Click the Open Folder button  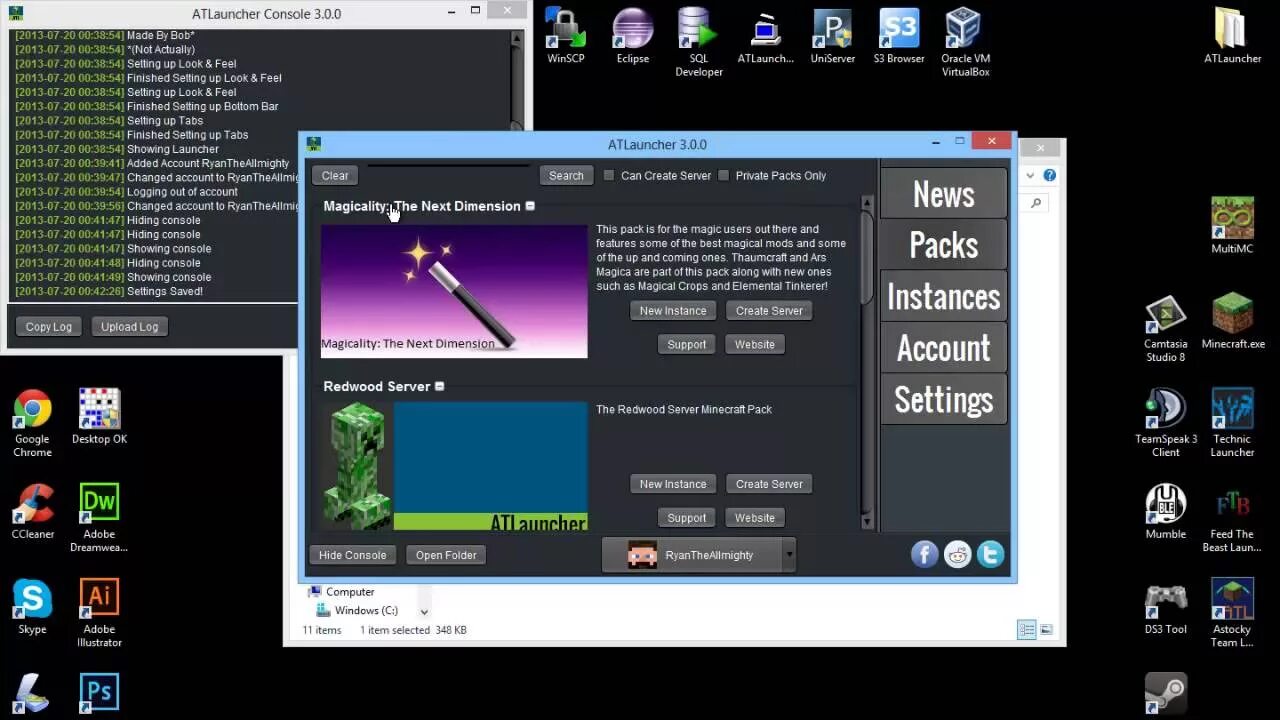(x=446, y=555)
